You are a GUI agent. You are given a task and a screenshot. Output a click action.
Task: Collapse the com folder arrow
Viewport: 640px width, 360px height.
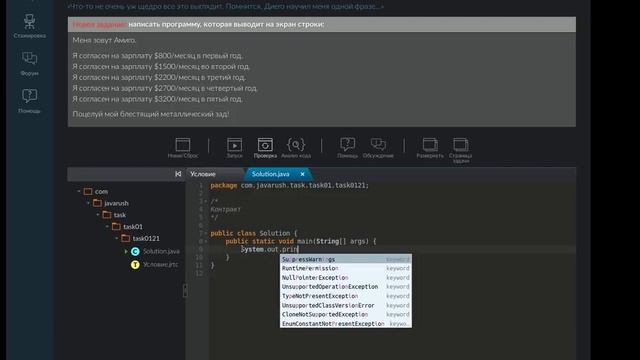coord(79,191)
